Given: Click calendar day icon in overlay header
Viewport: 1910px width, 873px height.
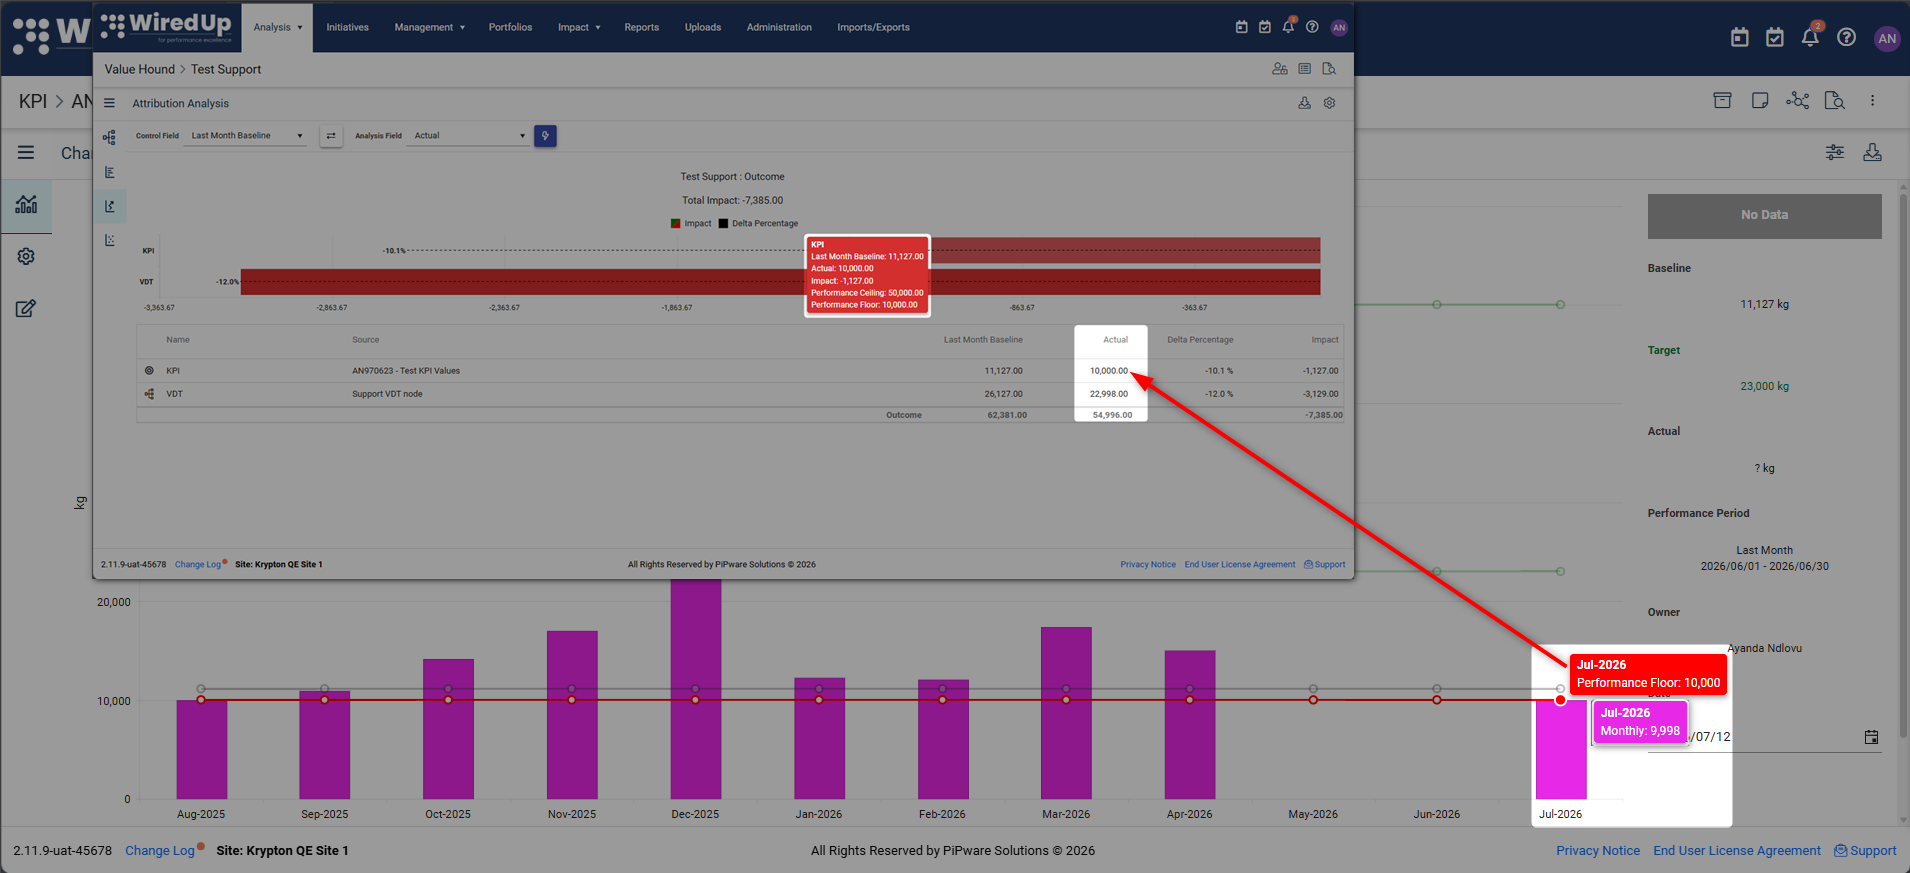Looking at the screenshot, I should tap(1241, 27).
